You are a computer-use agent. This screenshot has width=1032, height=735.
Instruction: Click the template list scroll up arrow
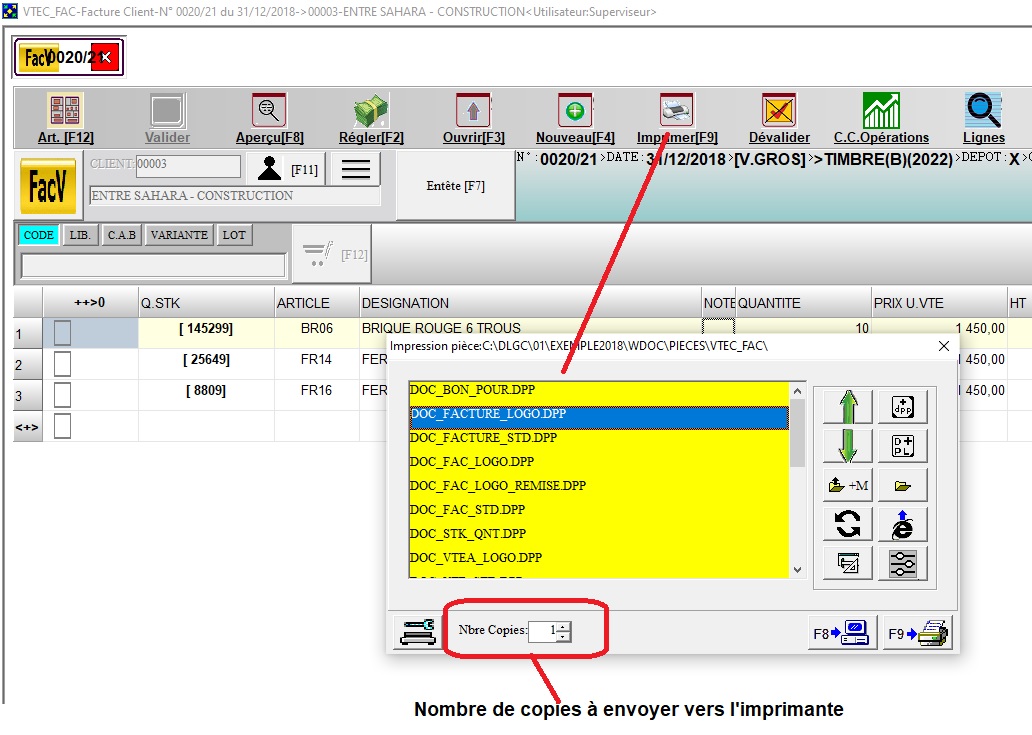click(797, 391)
